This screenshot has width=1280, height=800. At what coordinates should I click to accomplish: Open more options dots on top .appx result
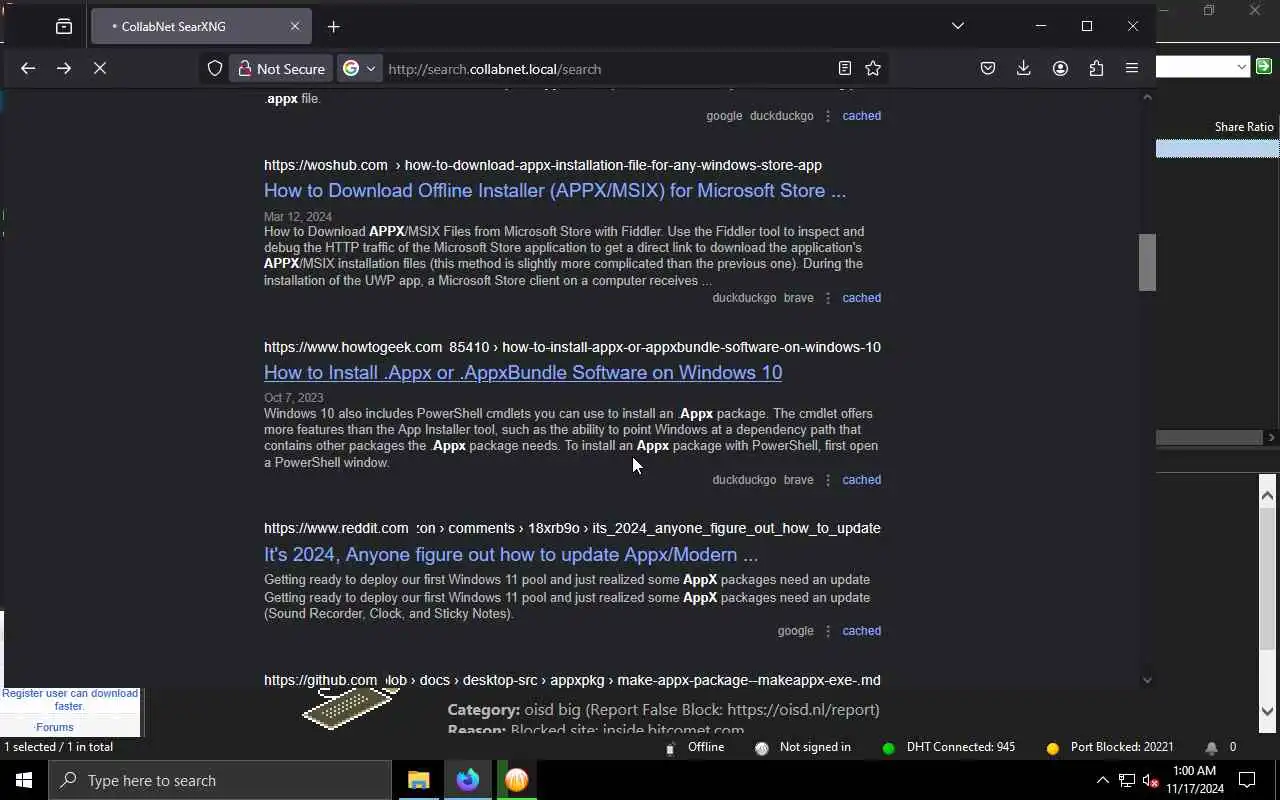click(828, 116)
